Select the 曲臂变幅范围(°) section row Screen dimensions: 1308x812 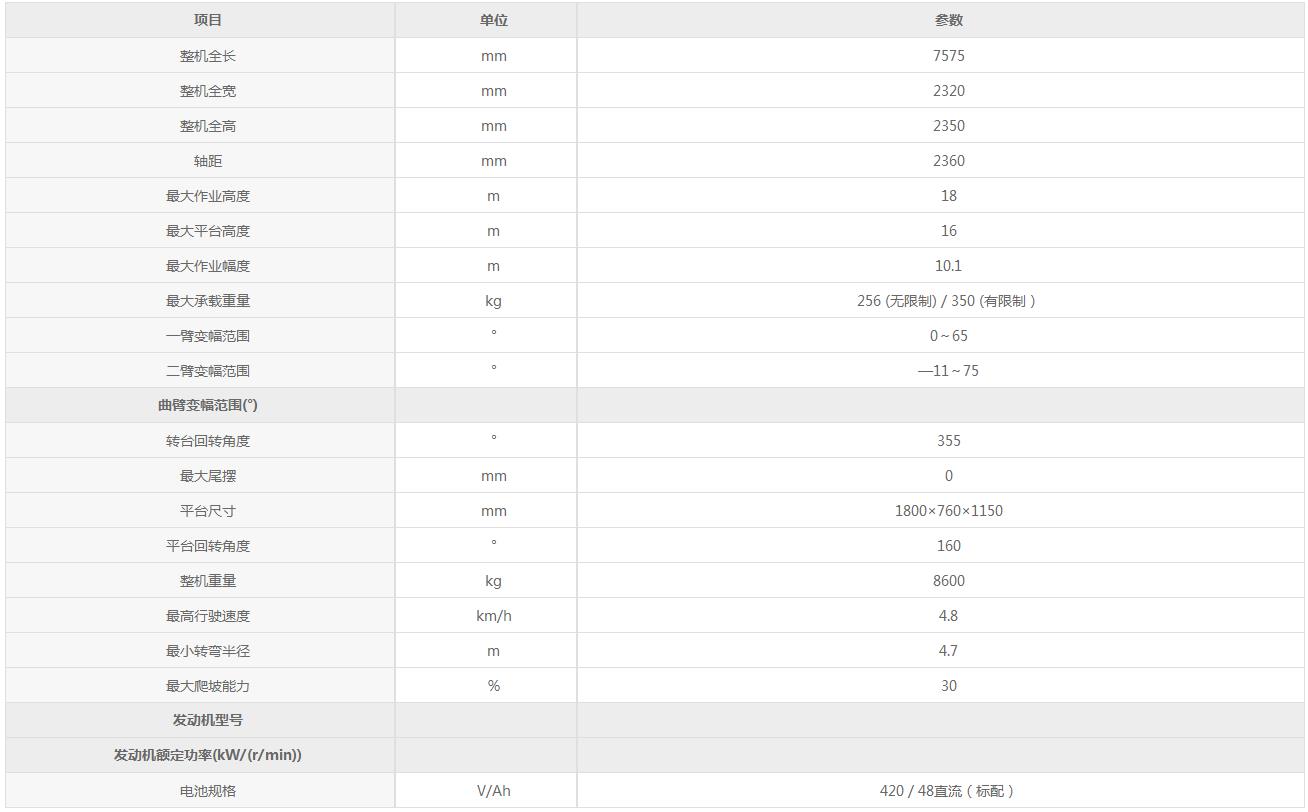coord(208,406)
